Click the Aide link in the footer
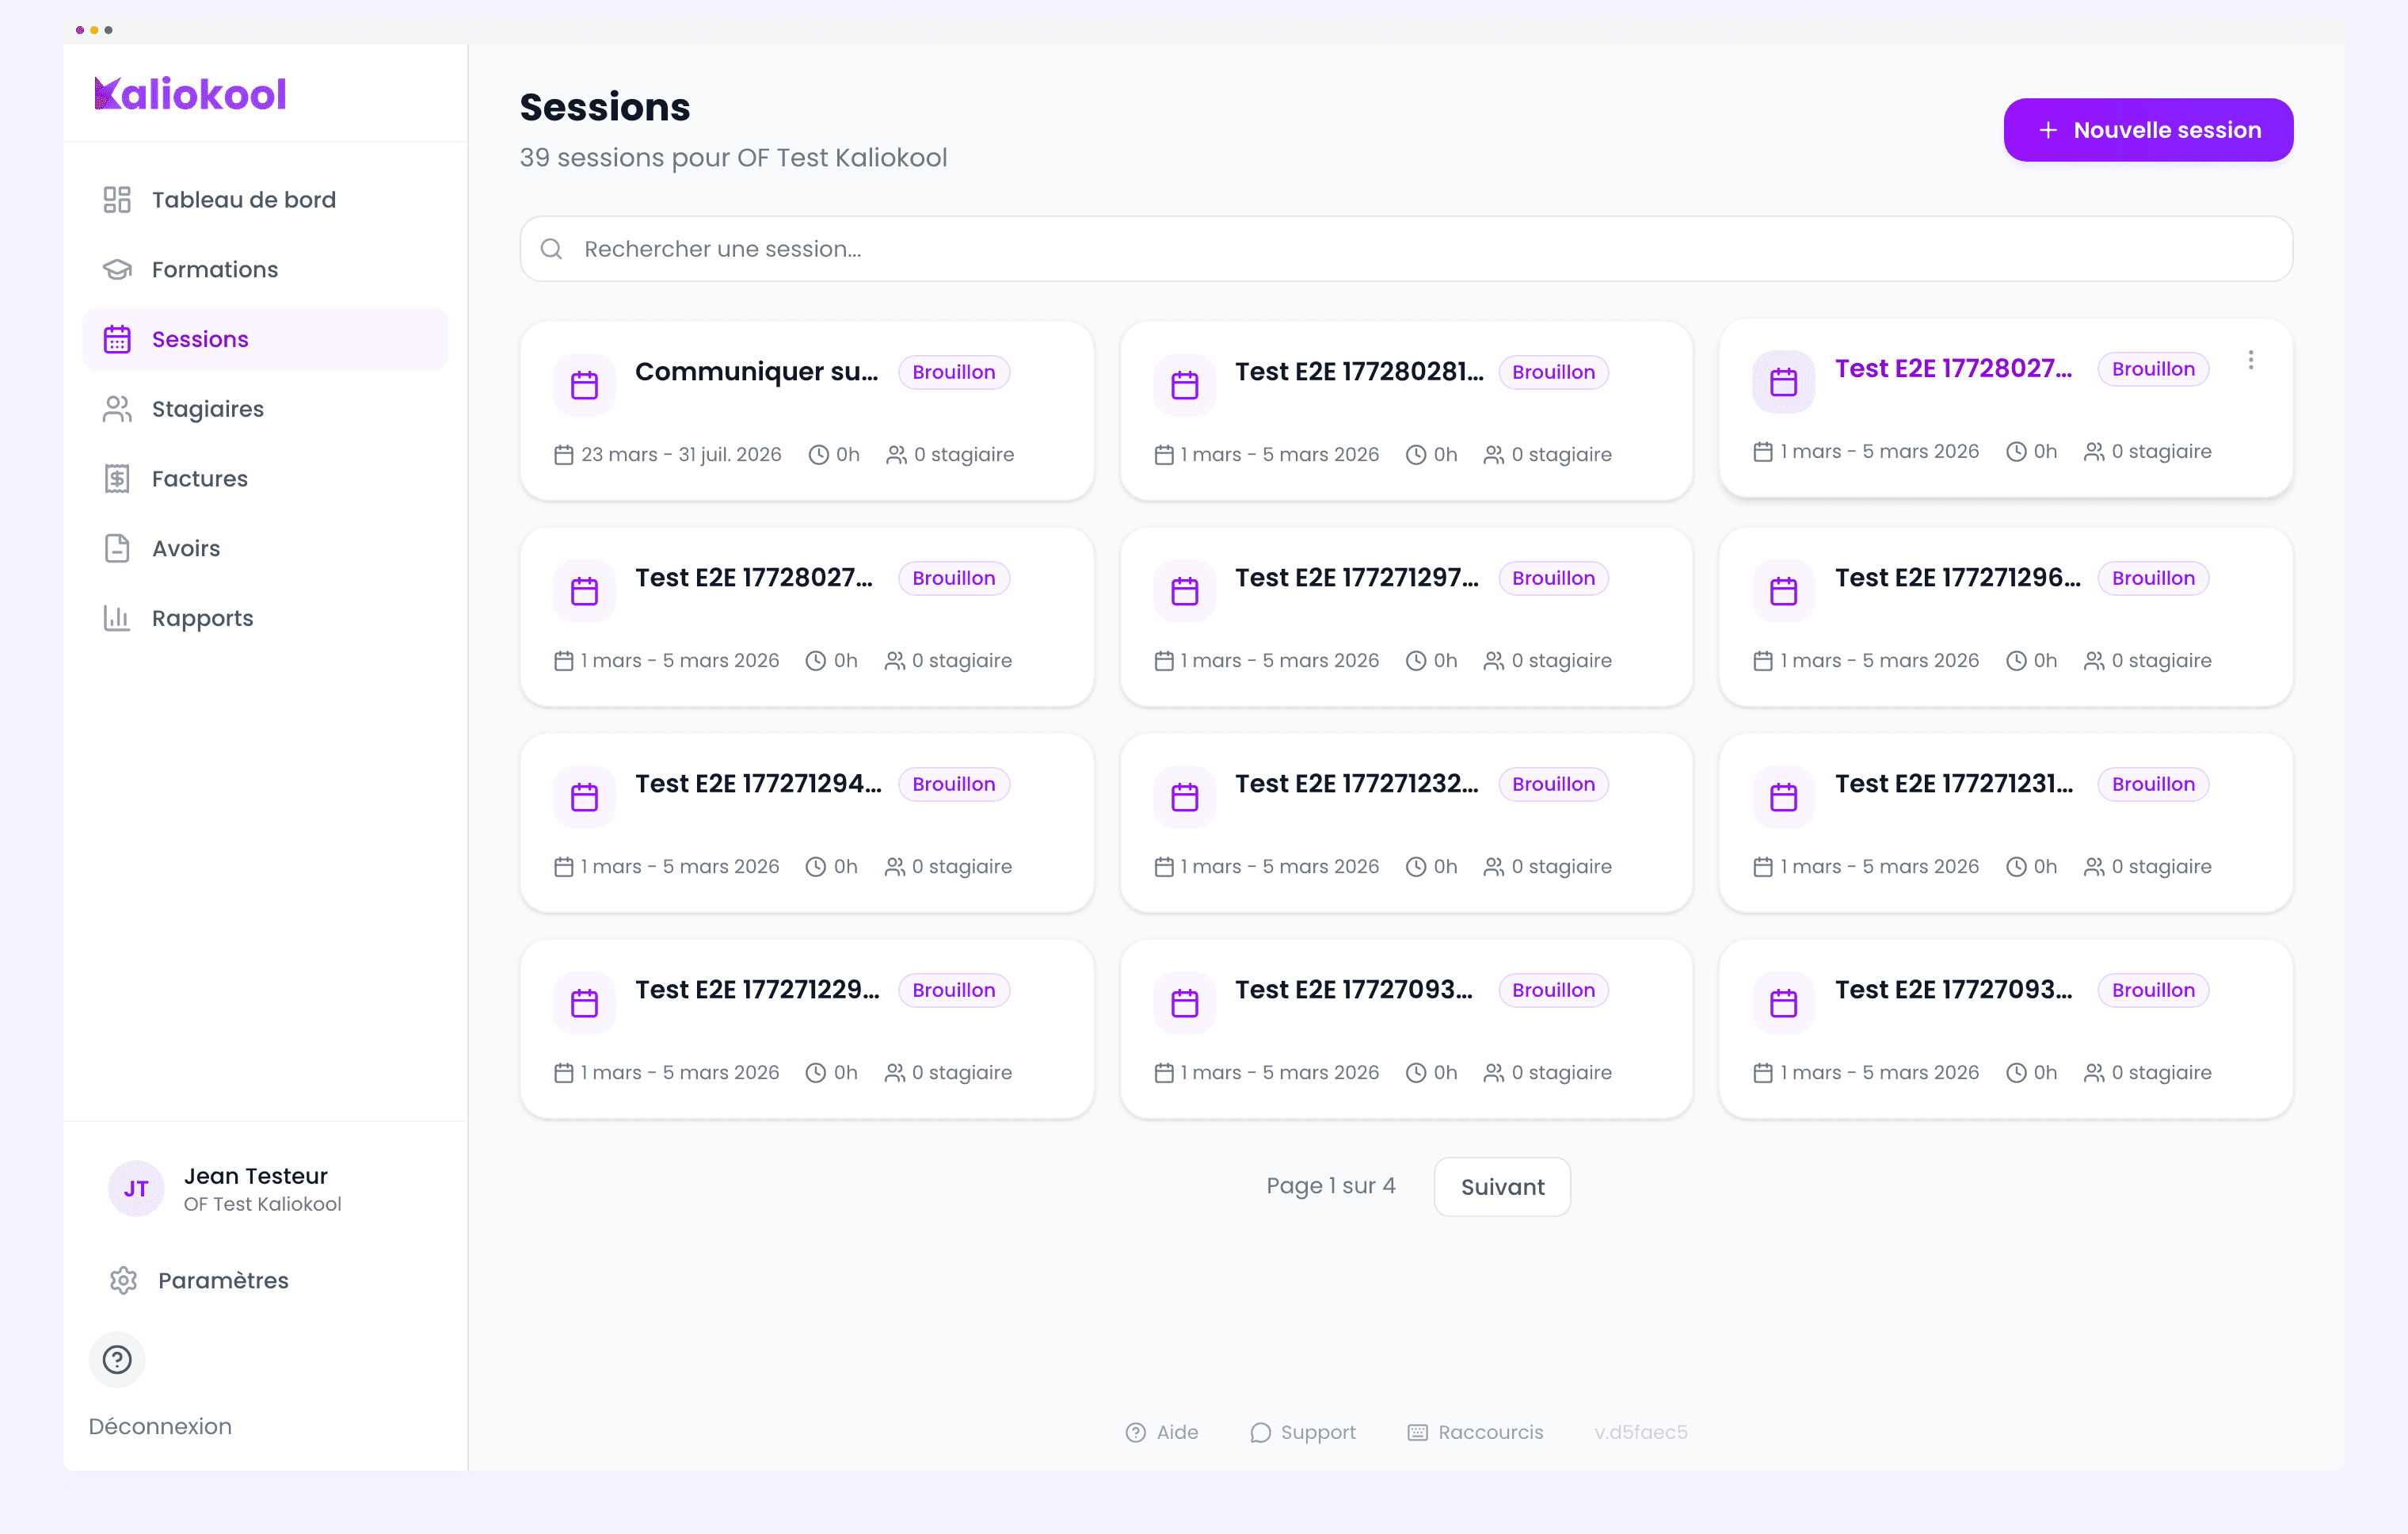 [x=1162, y=1432]
